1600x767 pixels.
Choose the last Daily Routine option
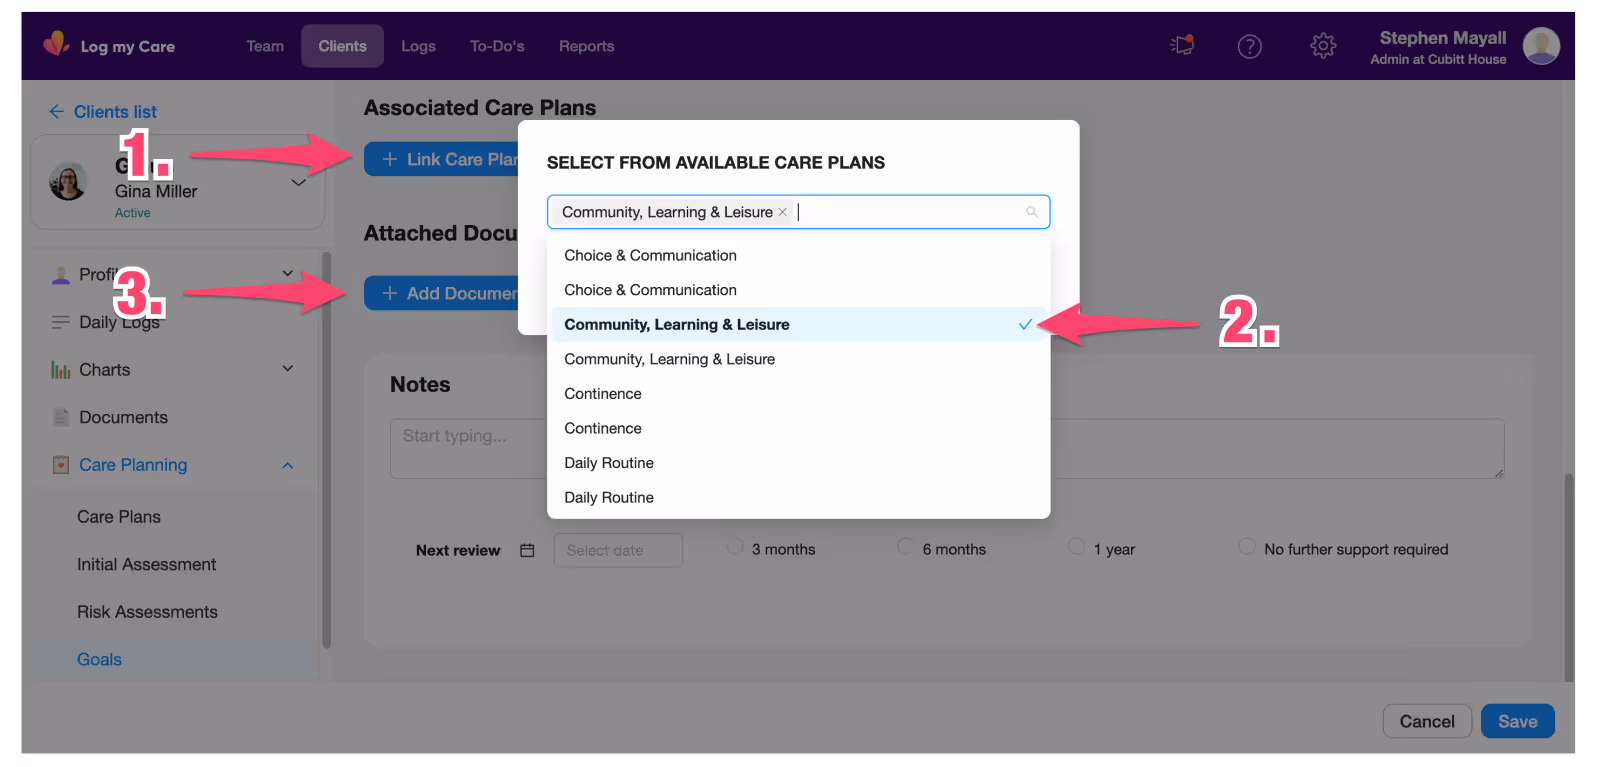798,497
